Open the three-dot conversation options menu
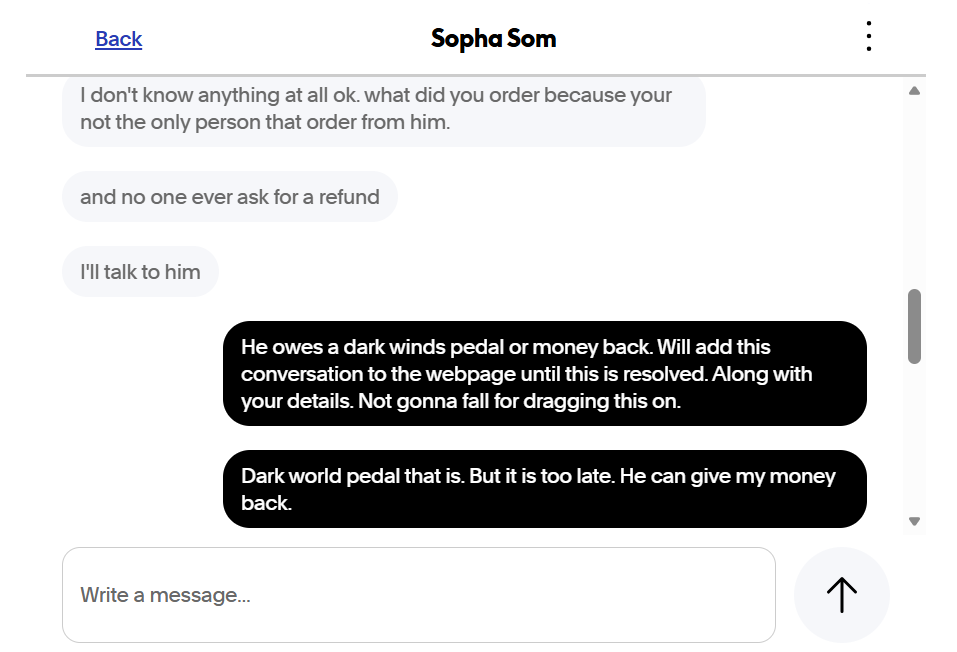The width and height of the screenshot is (957, 652). point(868,35)
